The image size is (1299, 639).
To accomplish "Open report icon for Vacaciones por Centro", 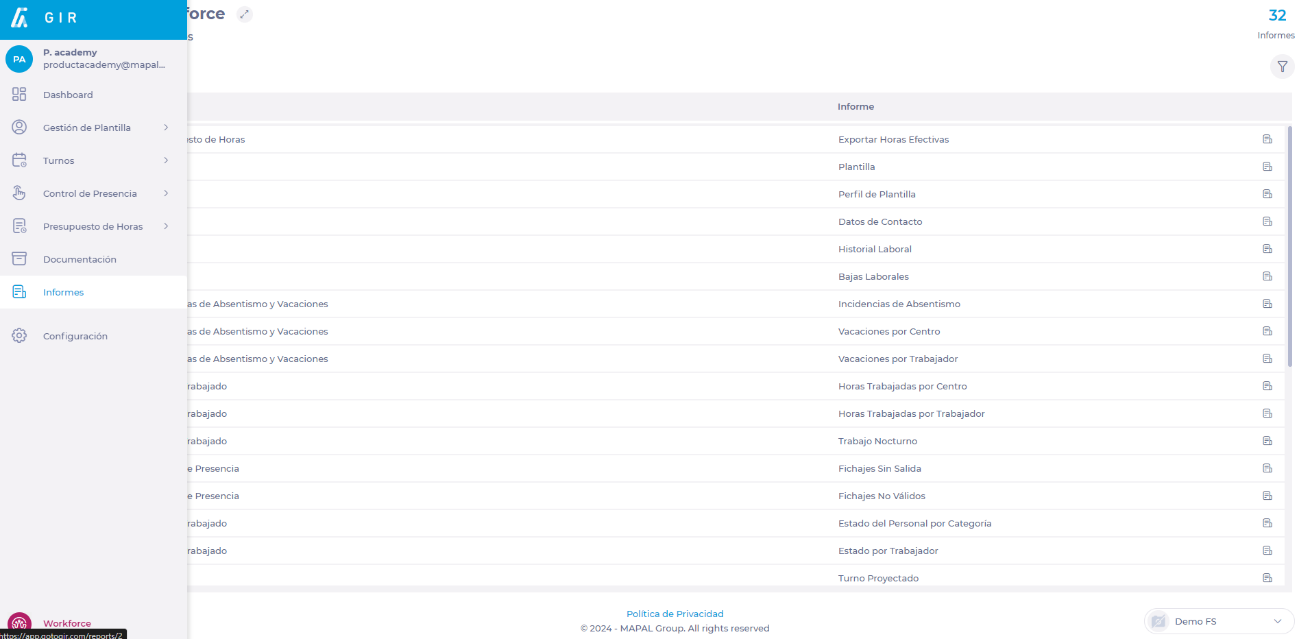I will (1267, 331).
